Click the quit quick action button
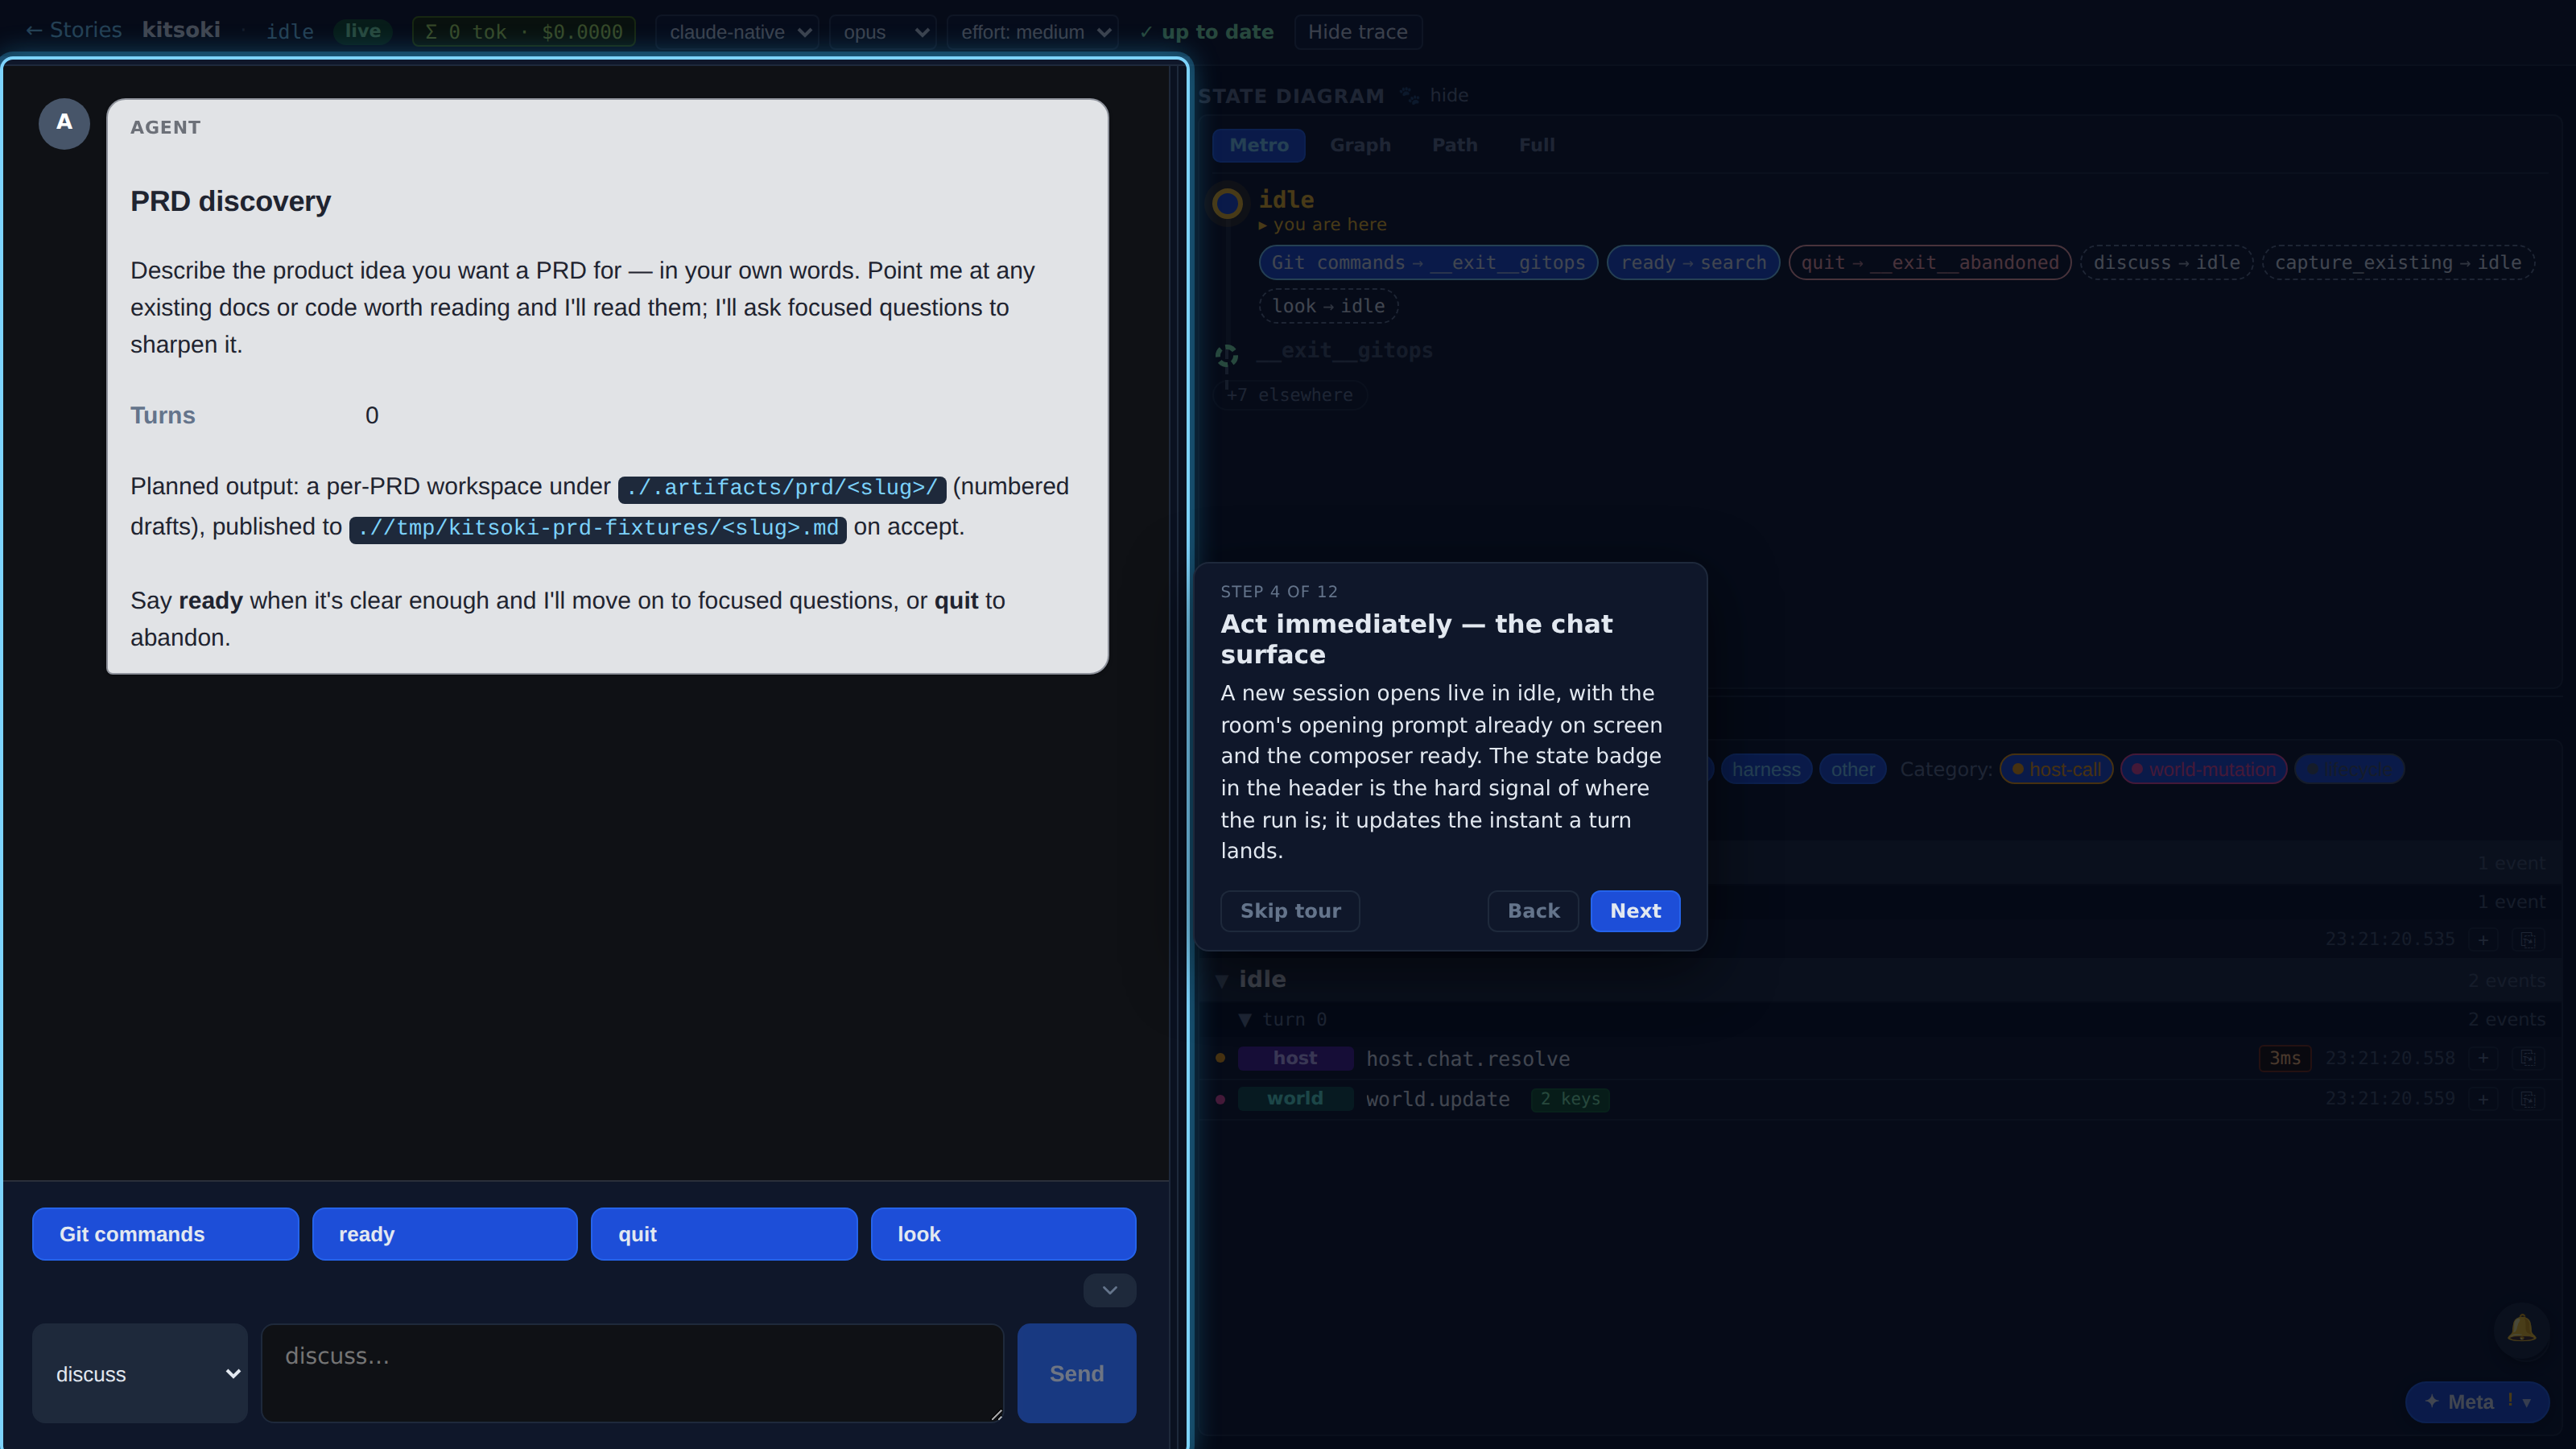Screen dimensions: 2576x1449 coord(724,1234)
